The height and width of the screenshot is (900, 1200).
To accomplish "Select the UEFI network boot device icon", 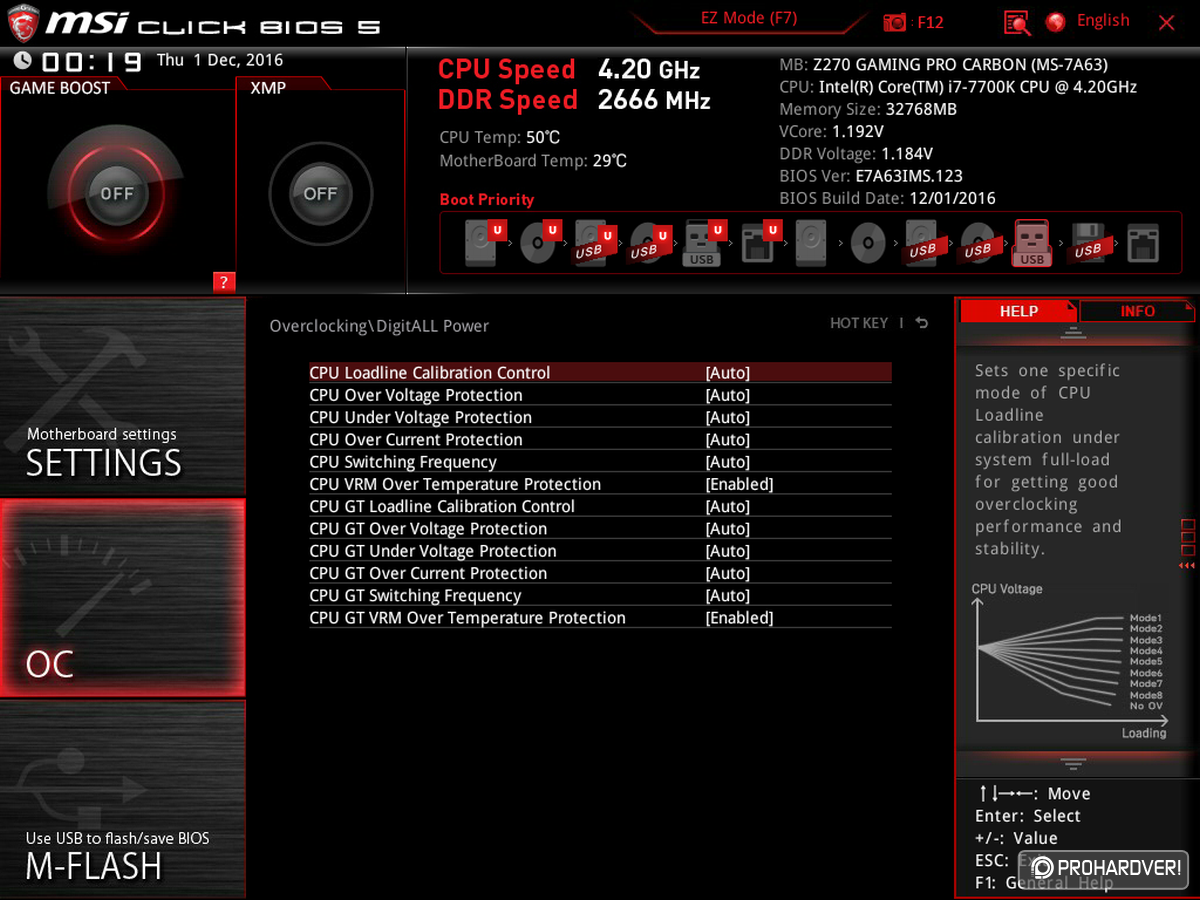I will 759,244.
